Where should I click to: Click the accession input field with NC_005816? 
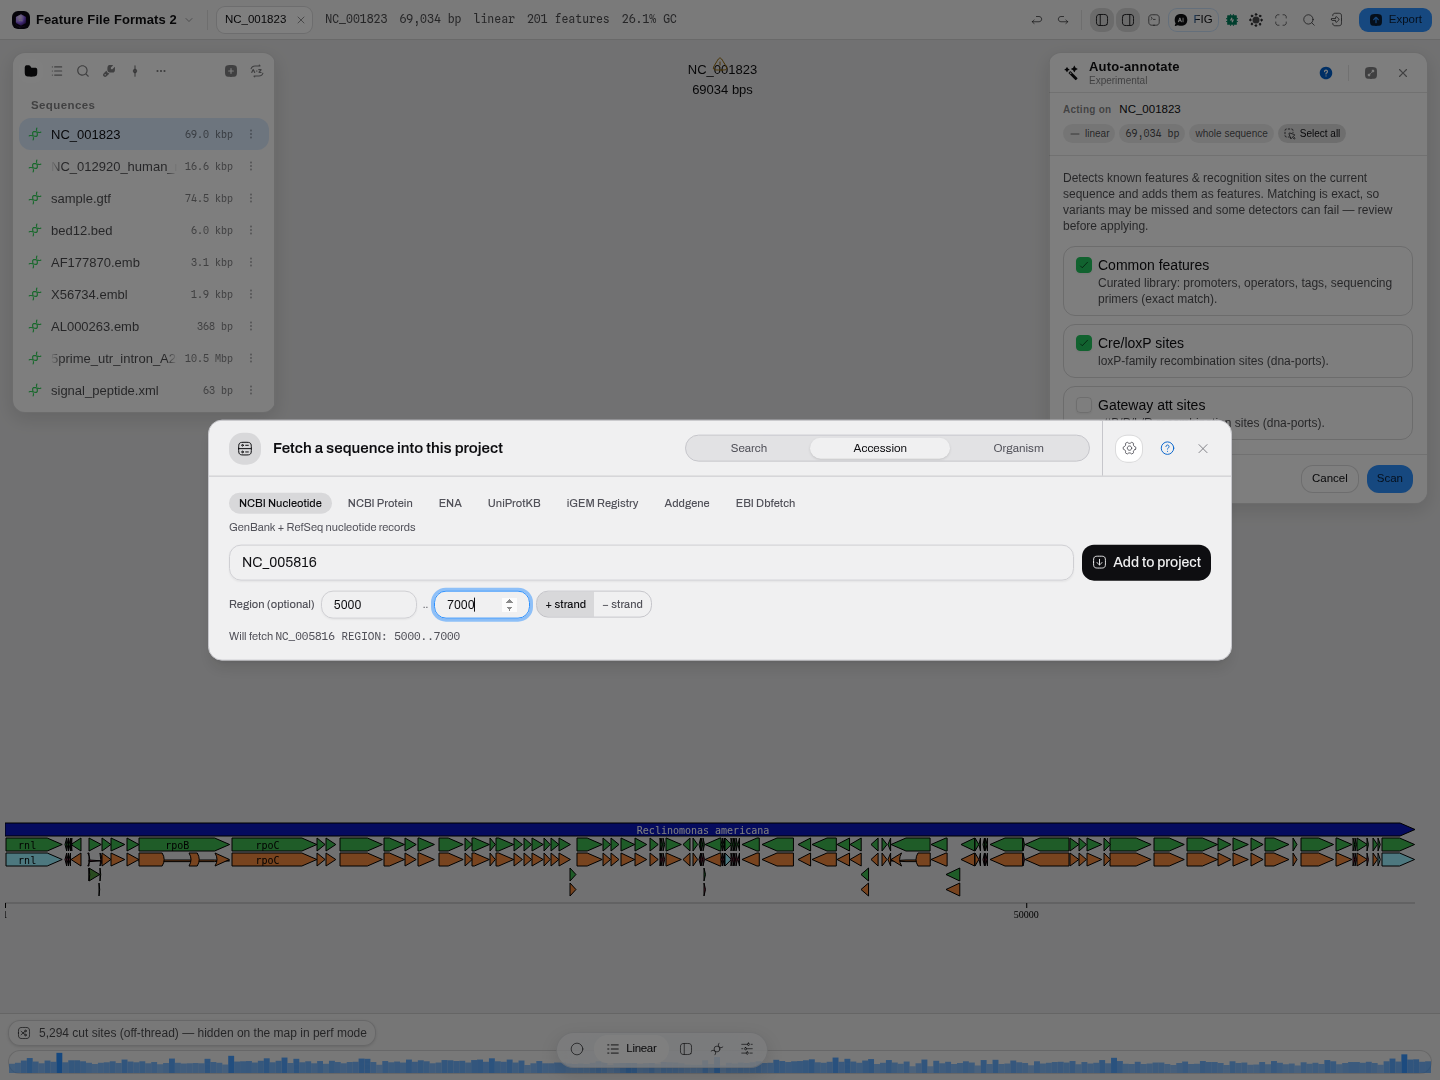point(651,563)
